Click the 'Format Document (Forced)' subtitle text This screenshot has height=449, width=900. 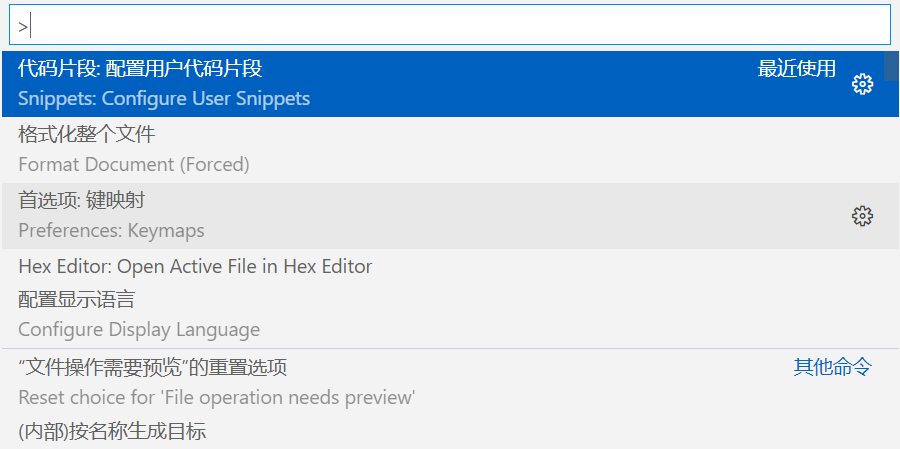pos(134,164)
